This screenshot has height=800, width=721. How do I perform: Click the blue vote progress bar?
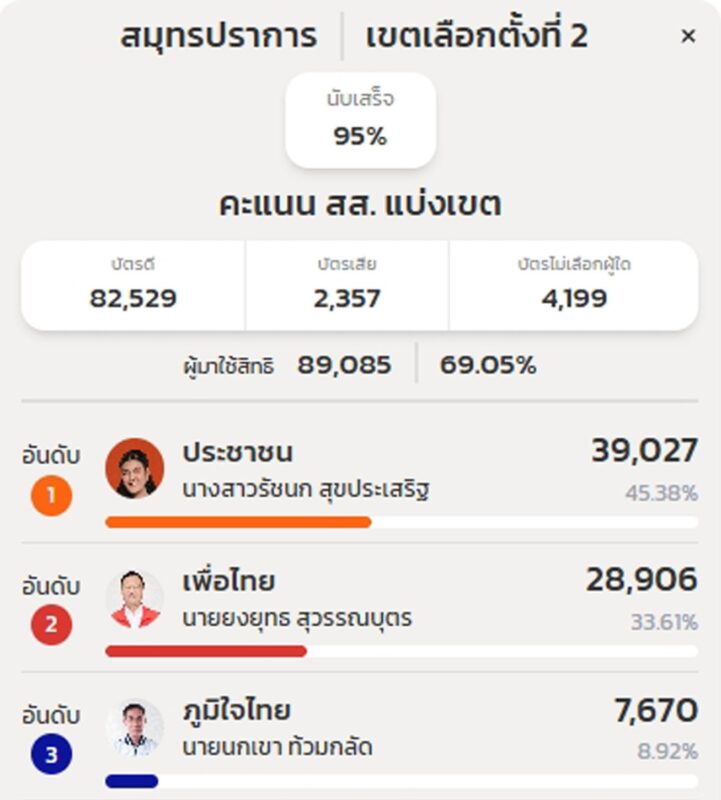pos(132,781)
